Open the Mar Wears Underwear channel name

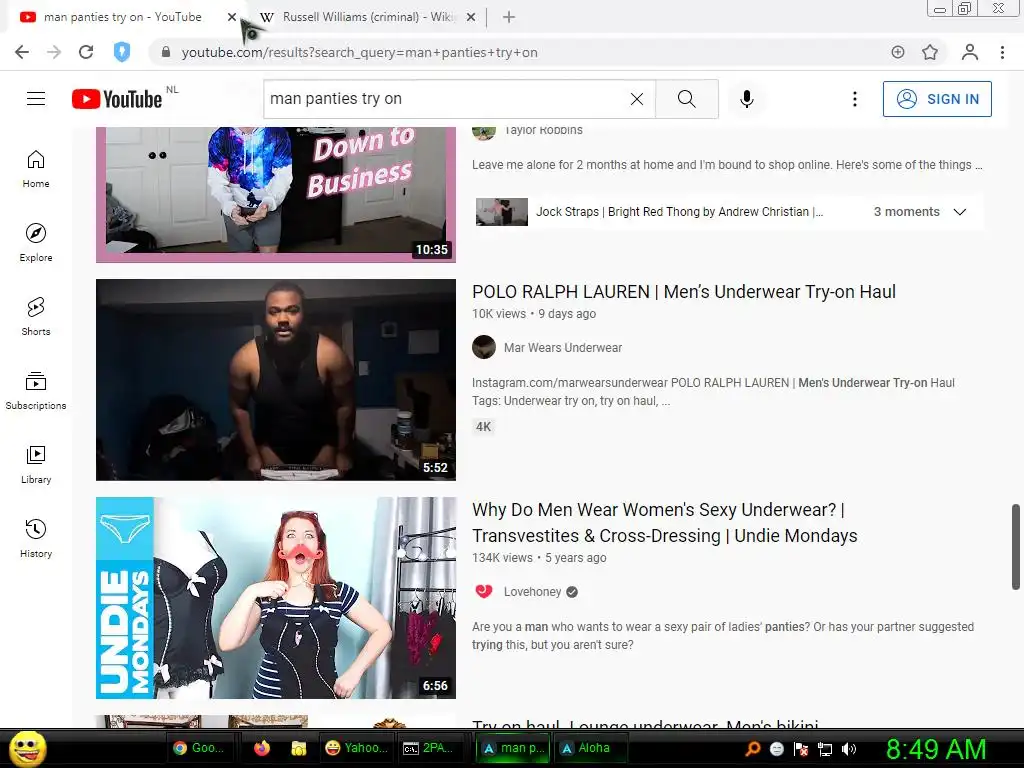(563, 347)
